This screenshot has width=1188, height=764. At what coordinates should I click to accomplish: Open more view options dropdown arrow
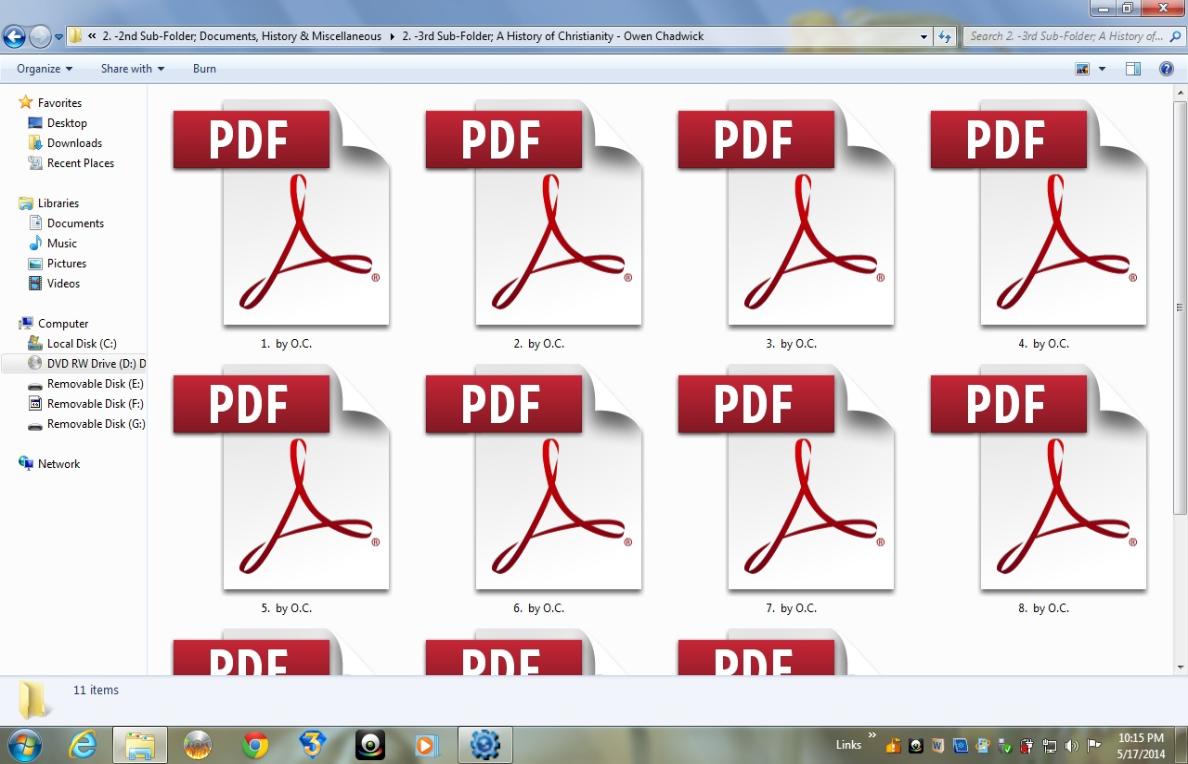pyautogui.click(x=1102, y=69)
